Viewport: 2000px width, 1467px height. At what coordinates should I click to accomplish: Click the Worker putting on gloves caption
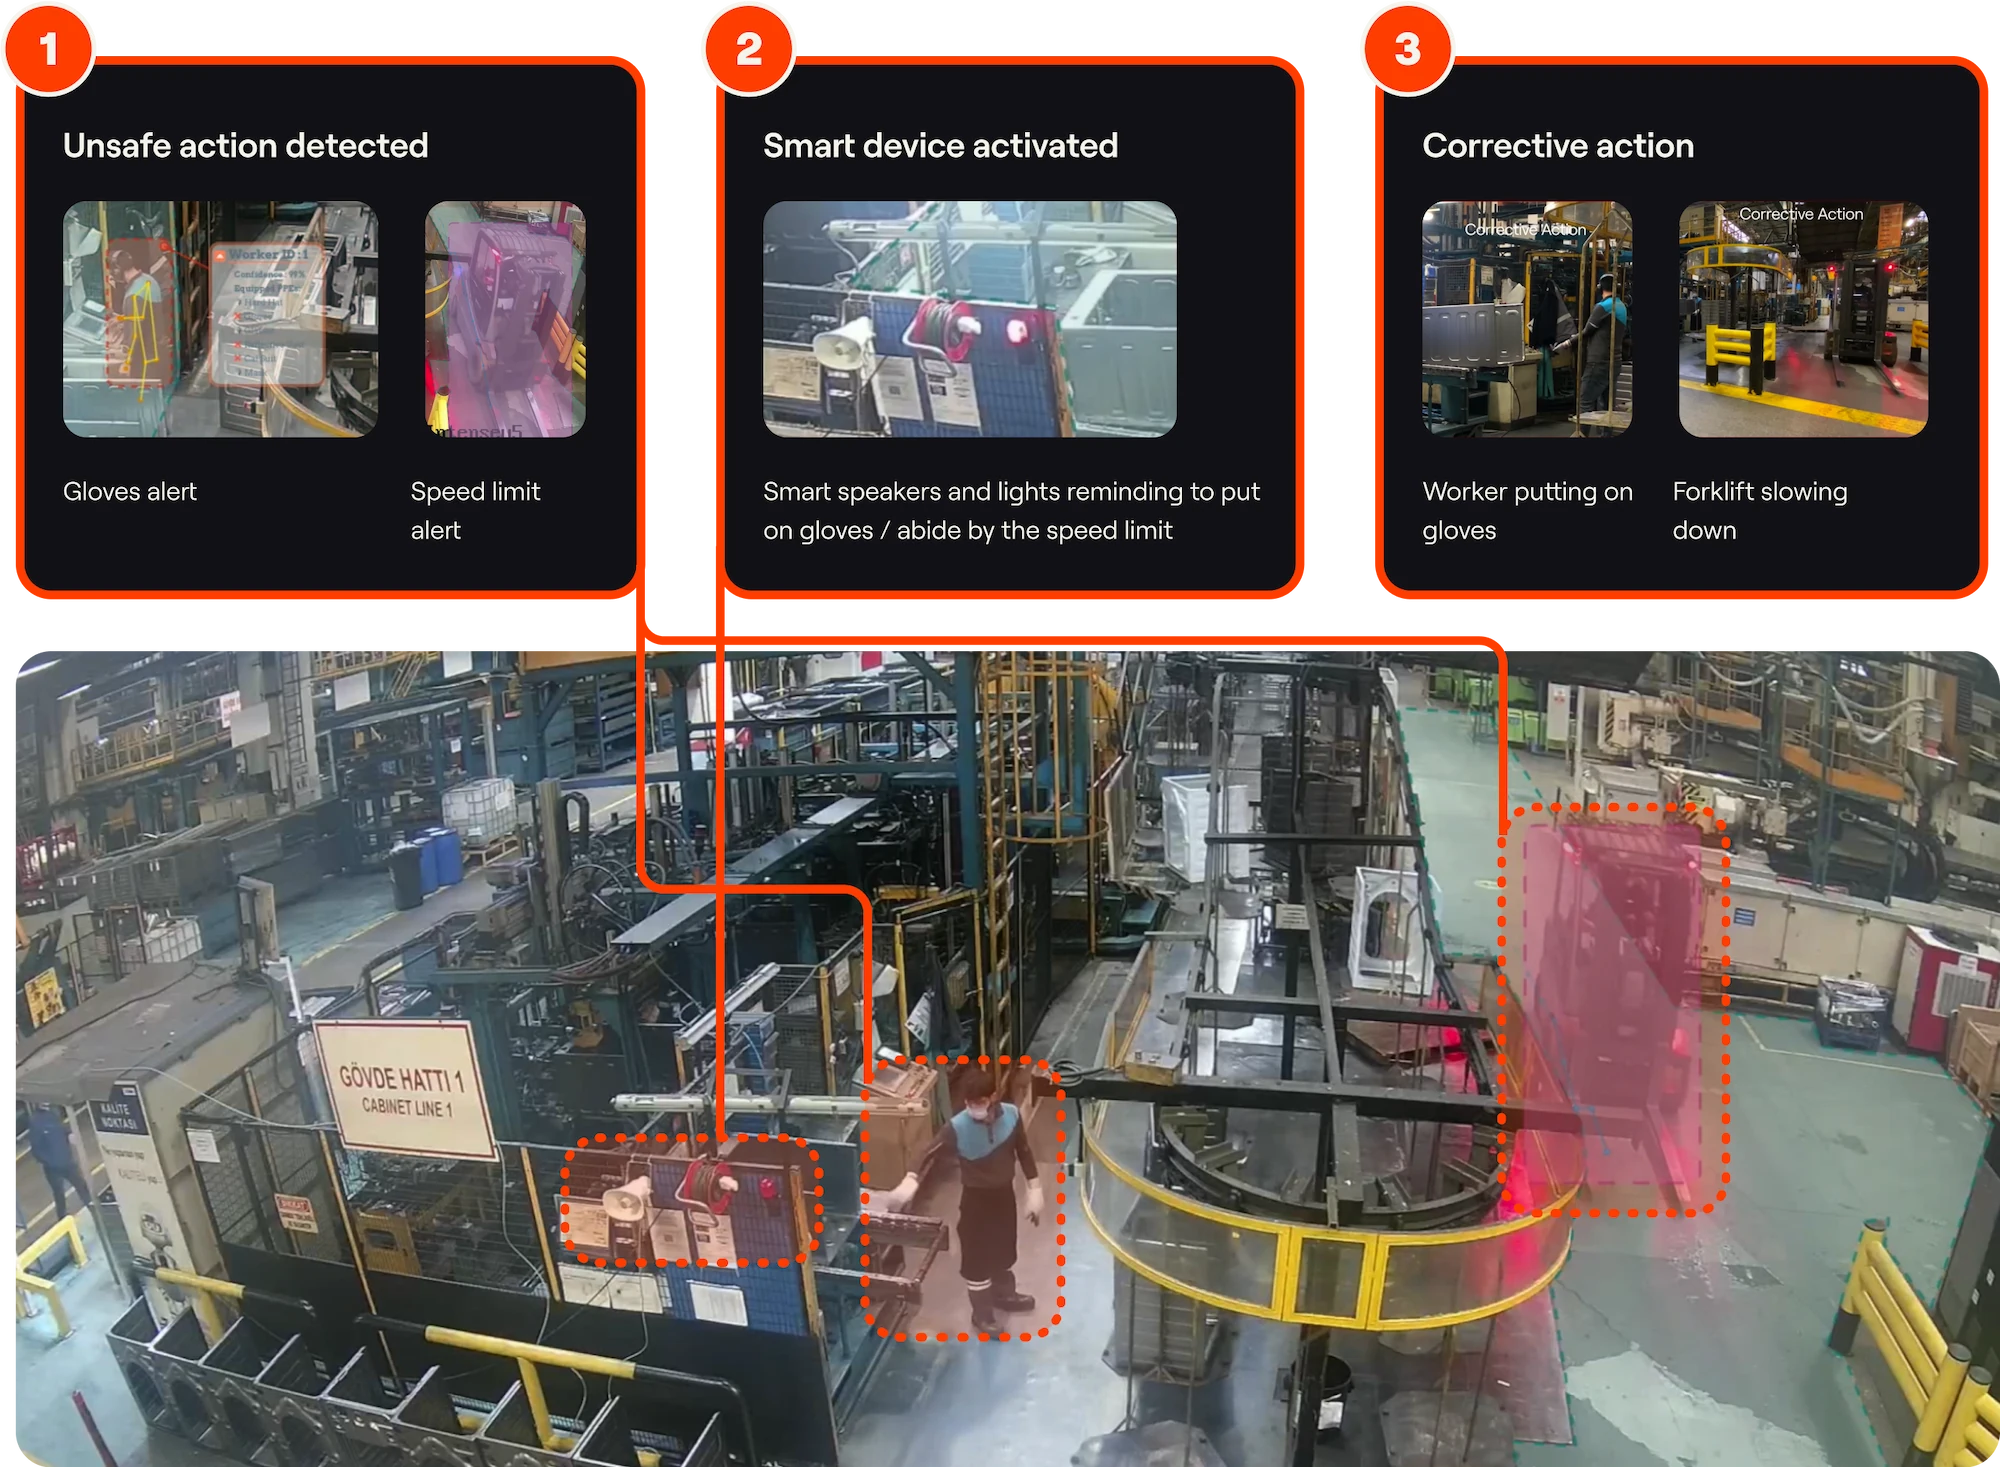click(x=1527, y=510)
